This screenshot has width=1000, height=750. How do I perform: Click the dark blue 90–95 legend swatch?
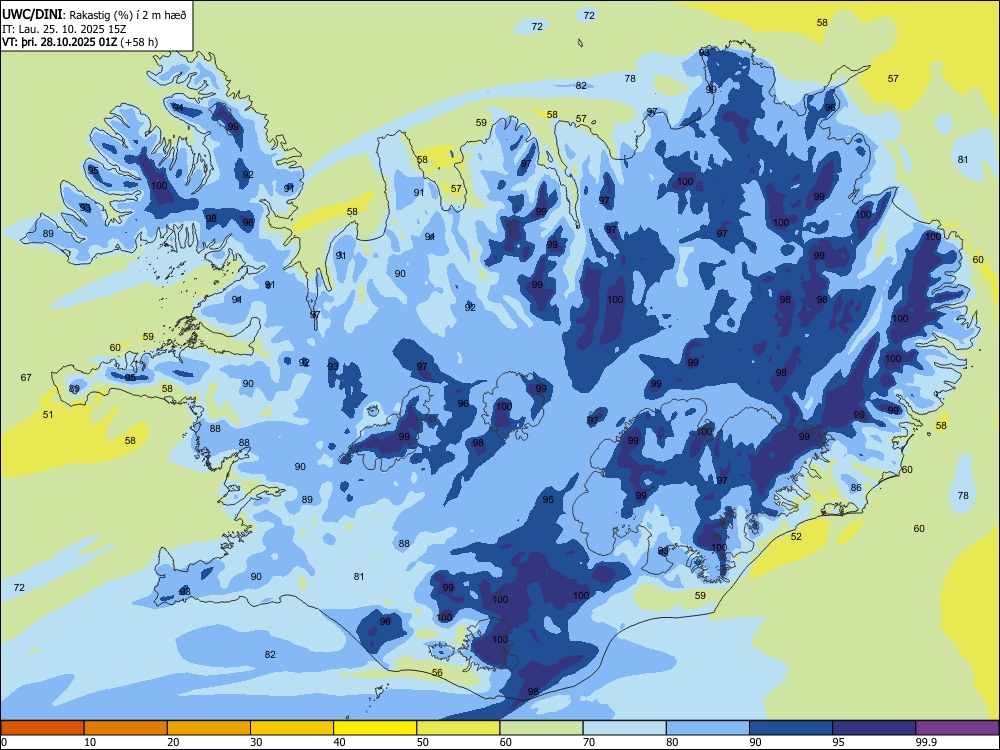coord(791,728)
